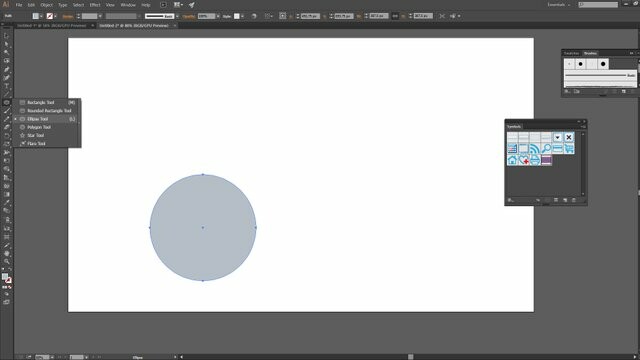Screen dimensions: 640x360
Task: Open the Arrange Documents dropdown
Action: [x=178, y=5]
